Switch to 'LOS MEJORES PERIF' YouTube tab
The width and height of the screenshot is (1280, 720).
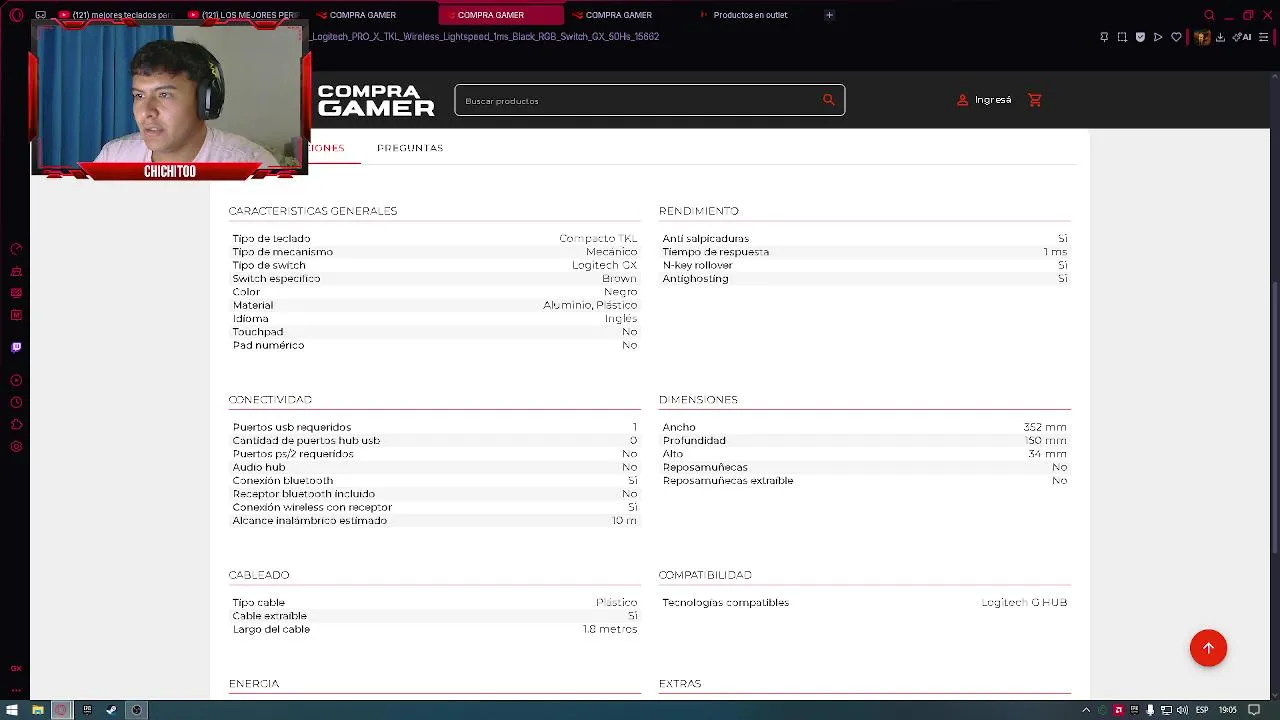(x=243, y=15)
